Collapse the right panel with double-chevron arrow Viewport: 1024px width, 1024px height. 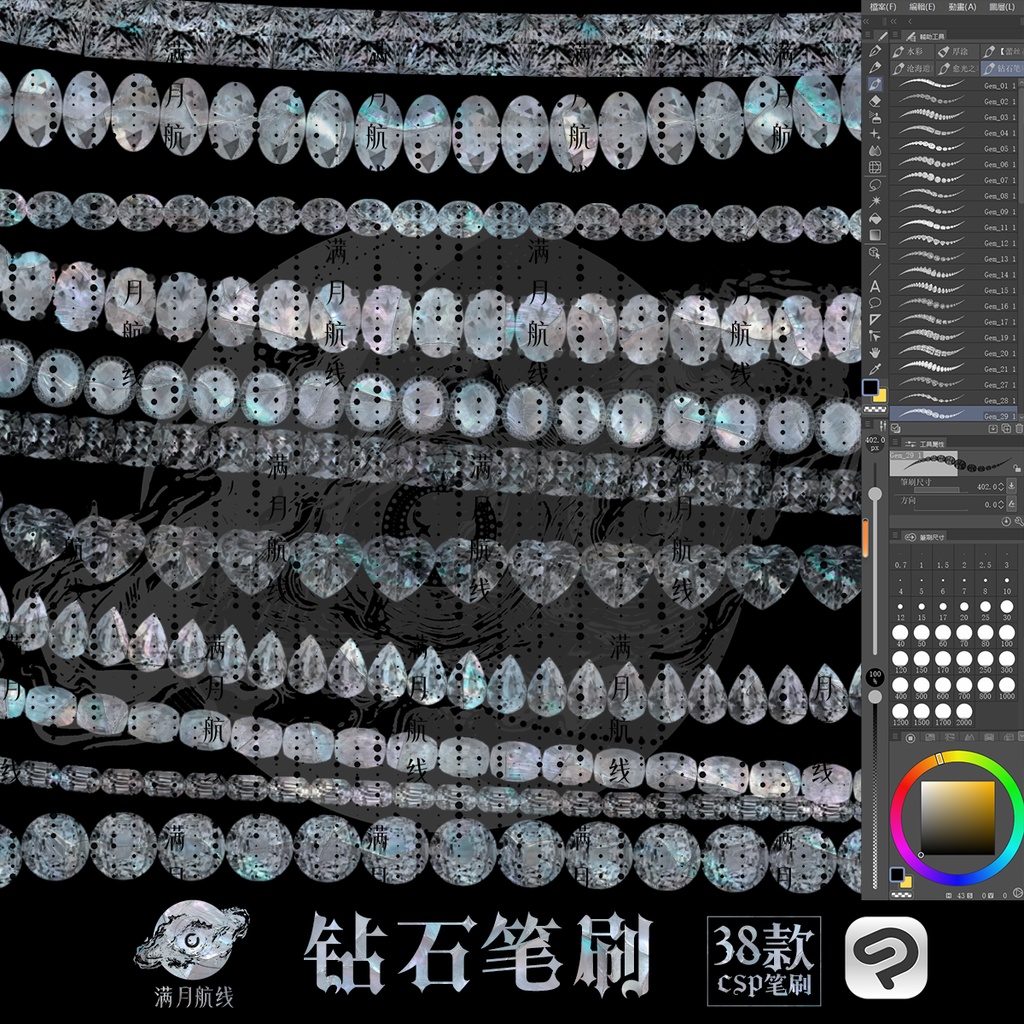894,21
